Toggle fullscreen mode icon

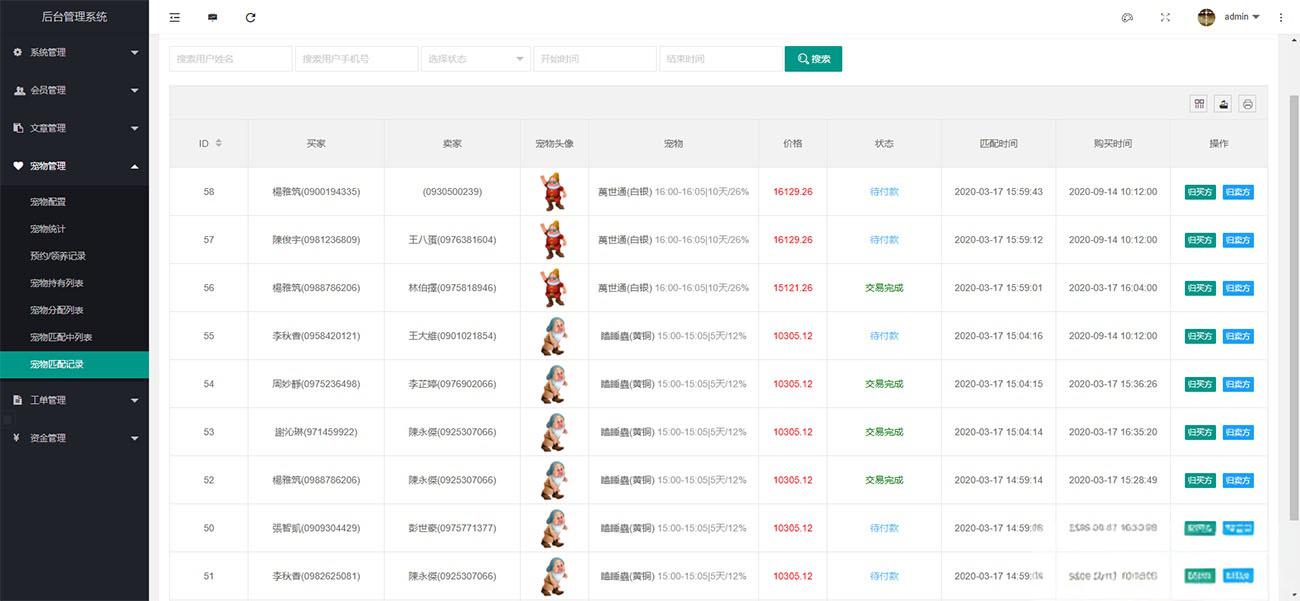1165,17
